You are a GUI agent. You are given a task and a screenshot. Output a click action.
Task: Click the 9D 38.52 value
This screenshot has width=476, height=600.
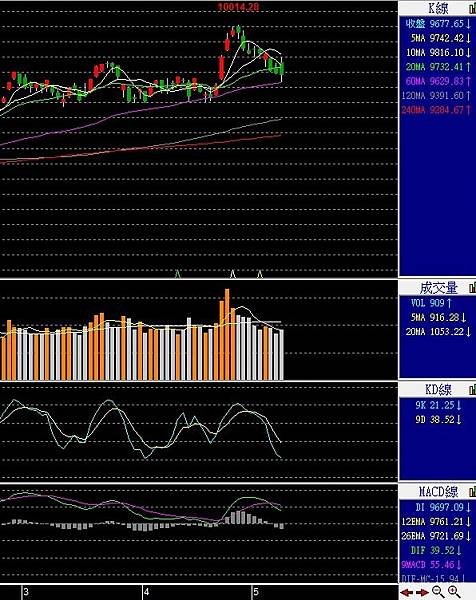coord(439,420)
